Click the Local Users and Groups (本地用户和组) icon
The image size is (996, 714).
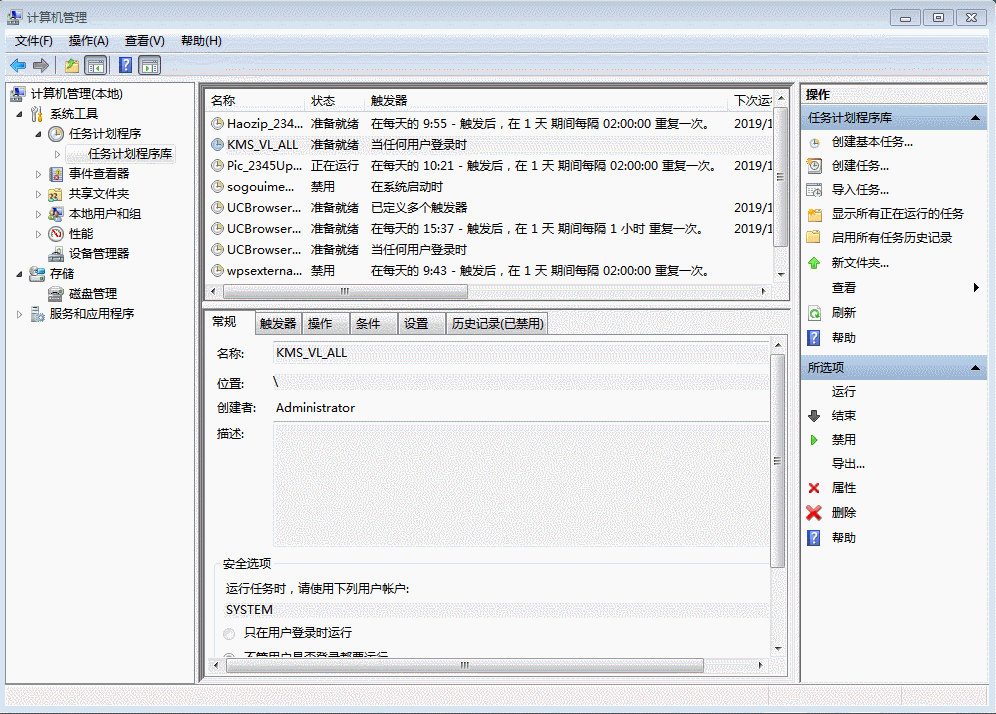pyautogui.click(x=56, y=214)
